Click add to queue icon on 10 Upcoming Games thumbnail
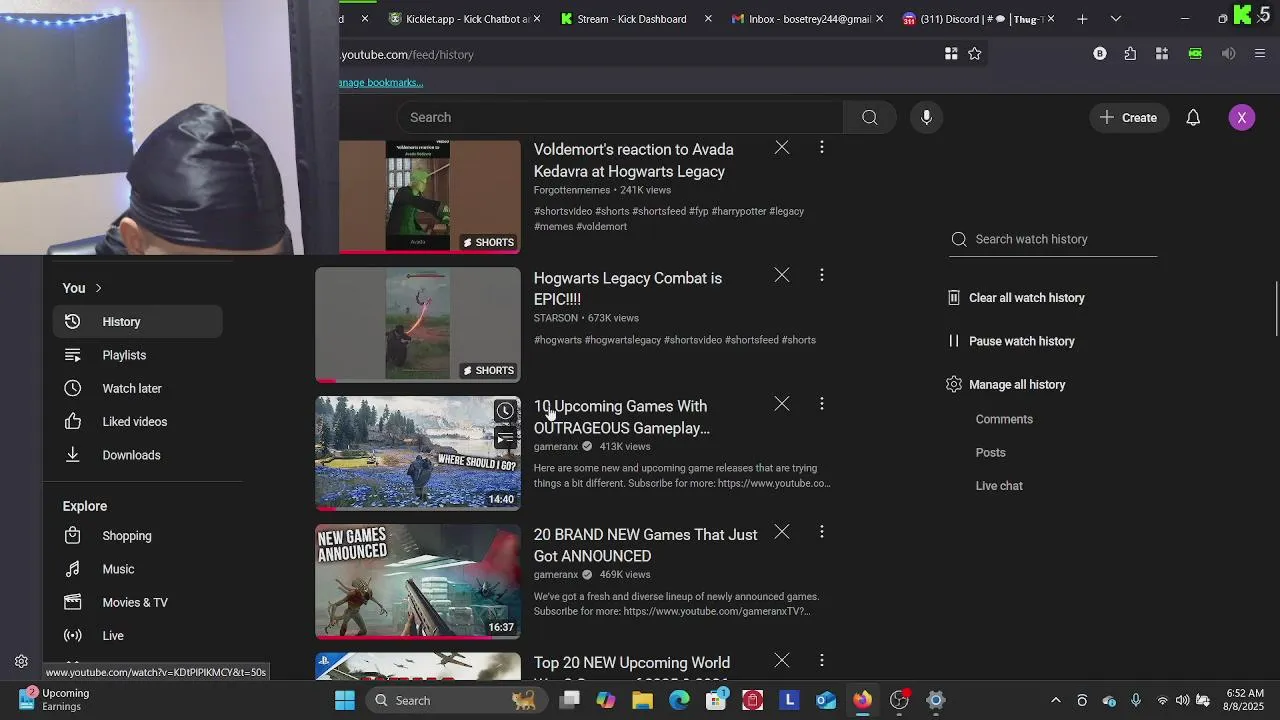1280x720 pixels. pyautogui.click(x=505, y=437)
